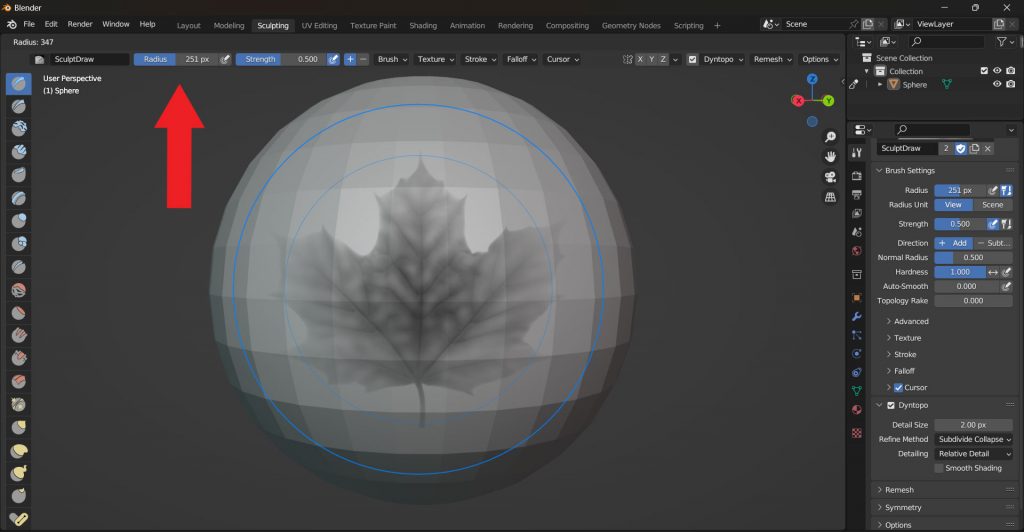The width and height of the screenshot is (1024, 532).
Task: Click the Hardness slider in Brush Settings
Action: (x=961, y=272)
